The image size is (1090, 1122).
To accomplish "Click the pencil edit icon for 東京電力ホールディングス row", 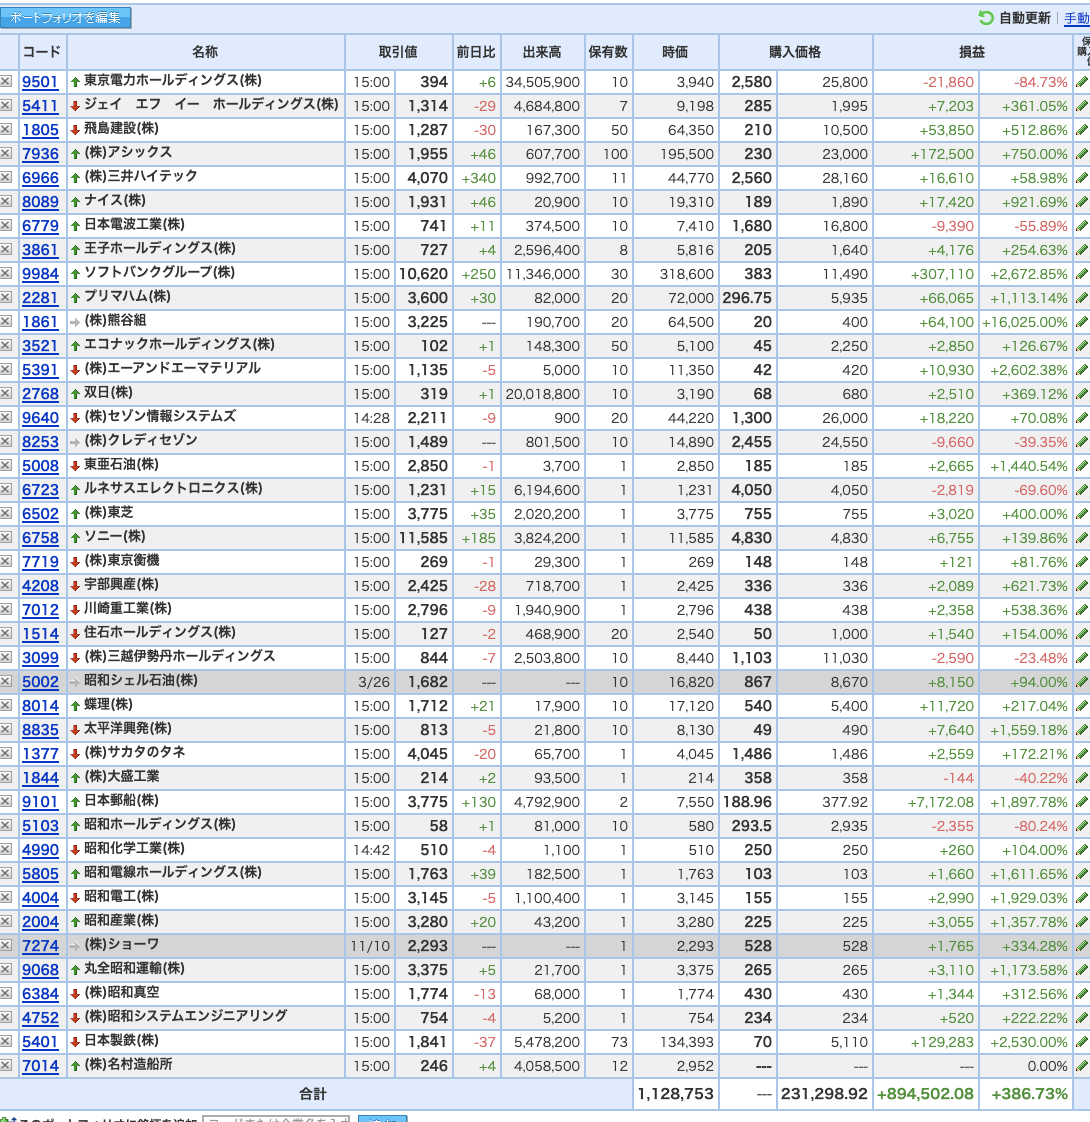I will (x=1081, y=82).
